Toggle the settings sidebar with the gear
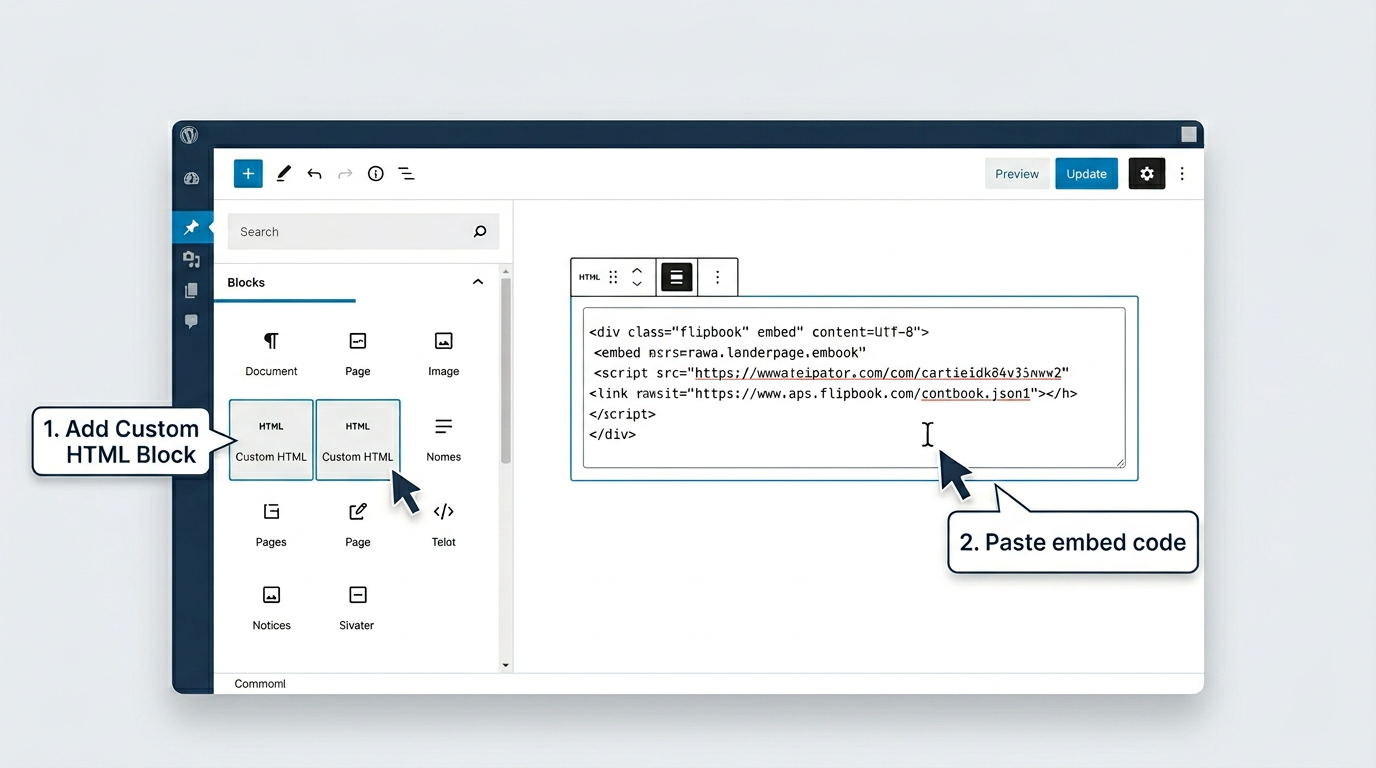1376x768 pixels. [x=1146, y=173]
